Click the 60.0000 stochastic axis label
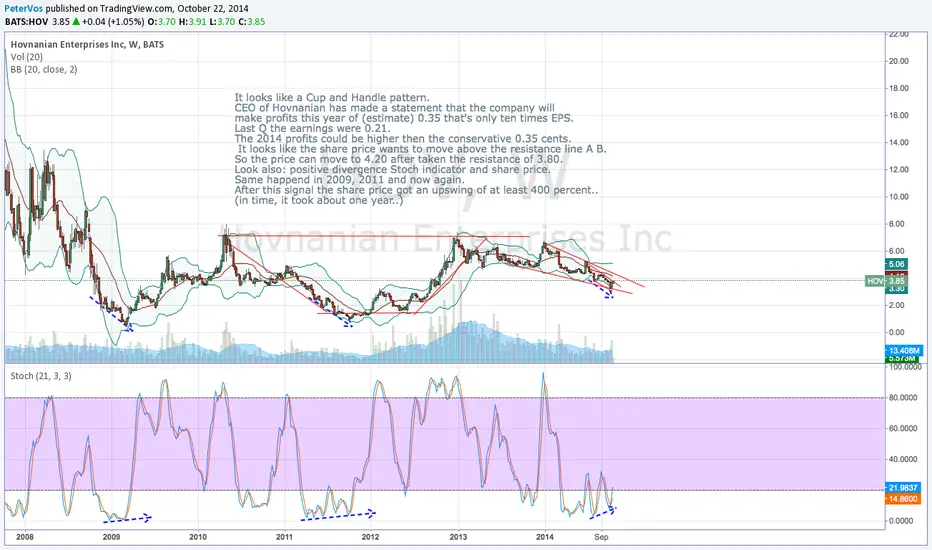 click(x=903, y=428)
